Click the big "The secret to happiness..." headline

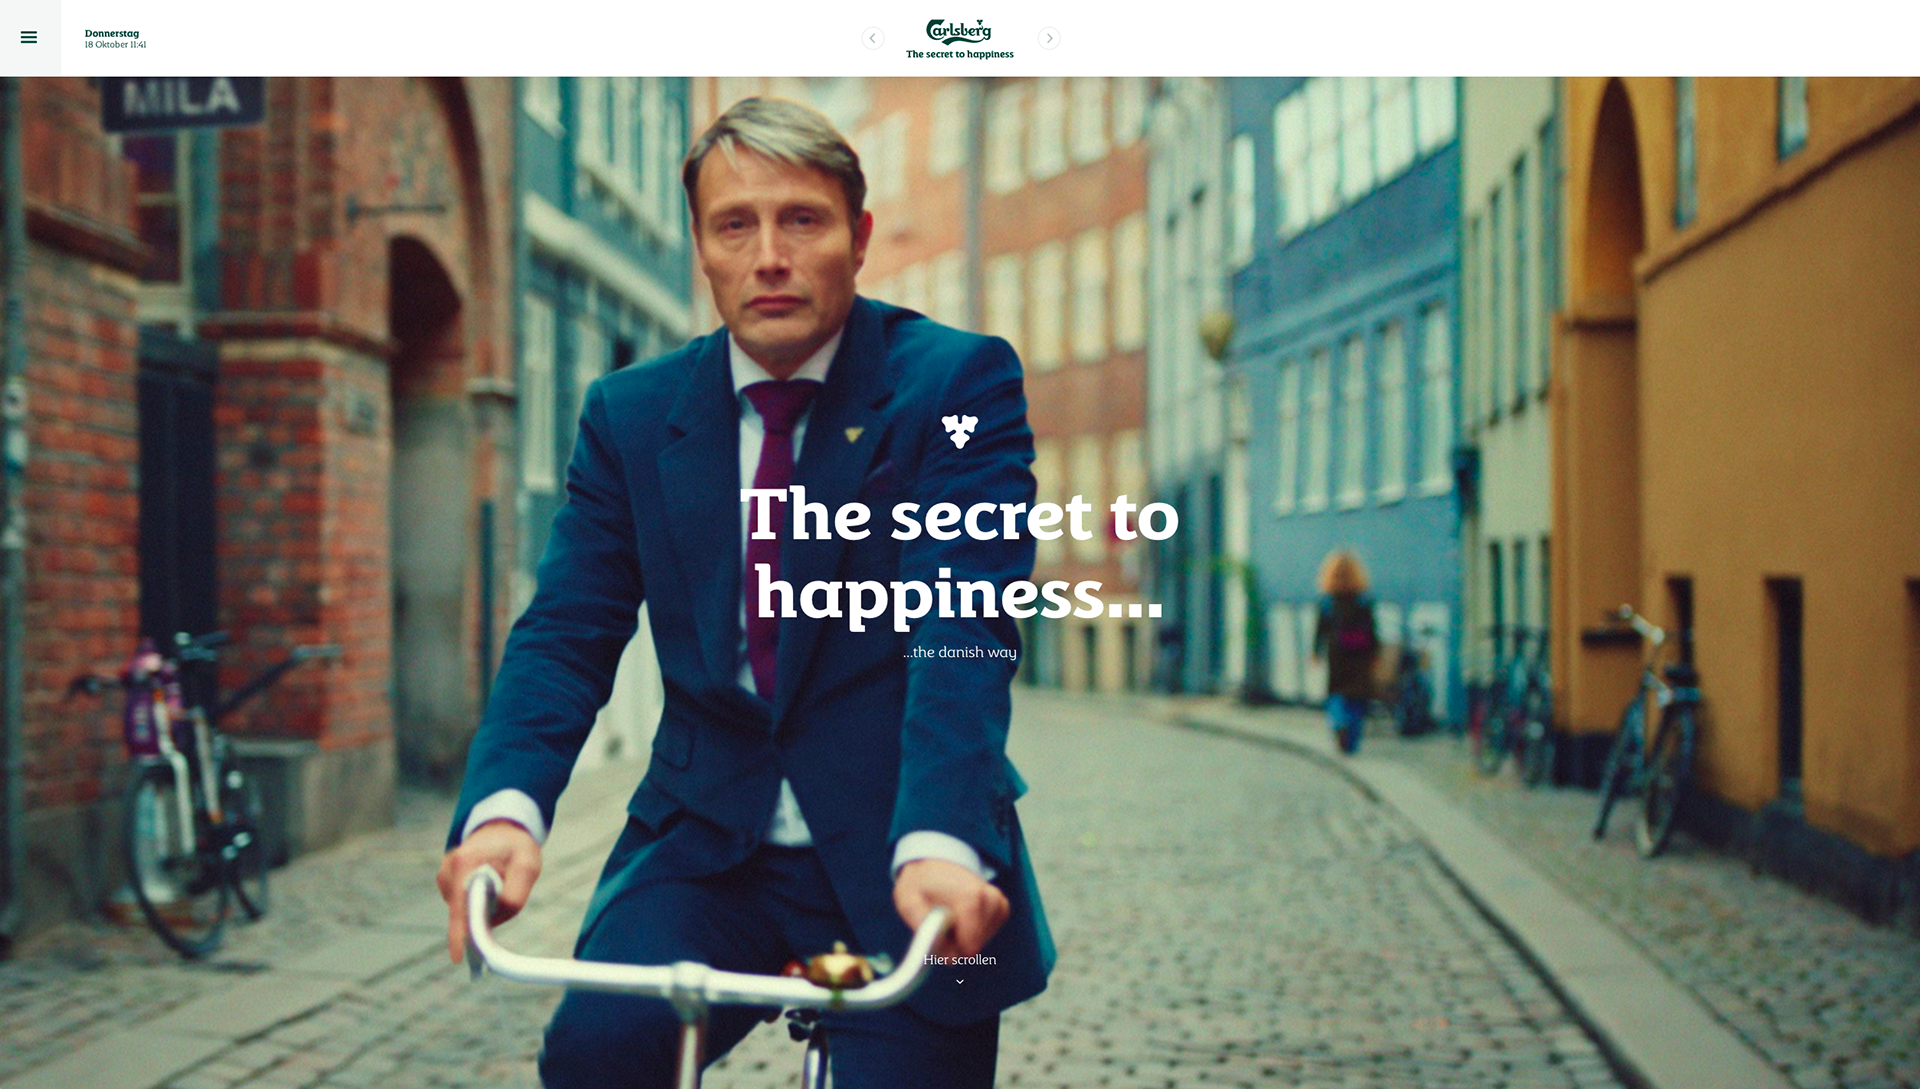point(960,555)
